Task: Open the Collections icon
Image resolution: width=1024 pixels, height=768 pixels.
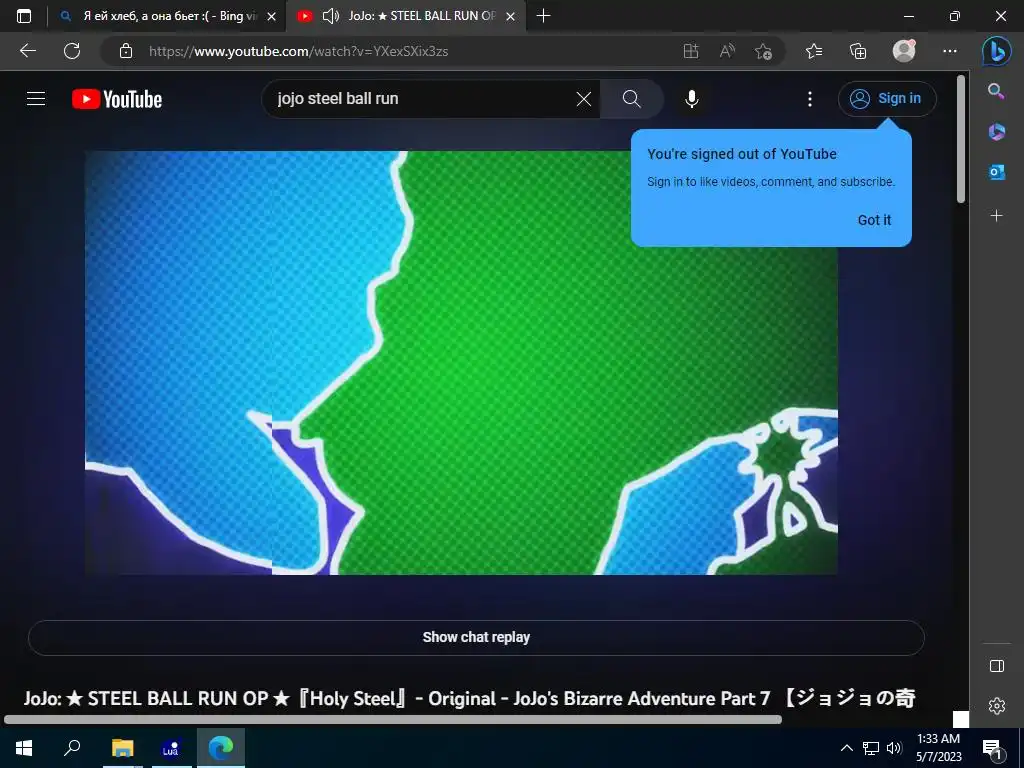Action: [857, 51]
